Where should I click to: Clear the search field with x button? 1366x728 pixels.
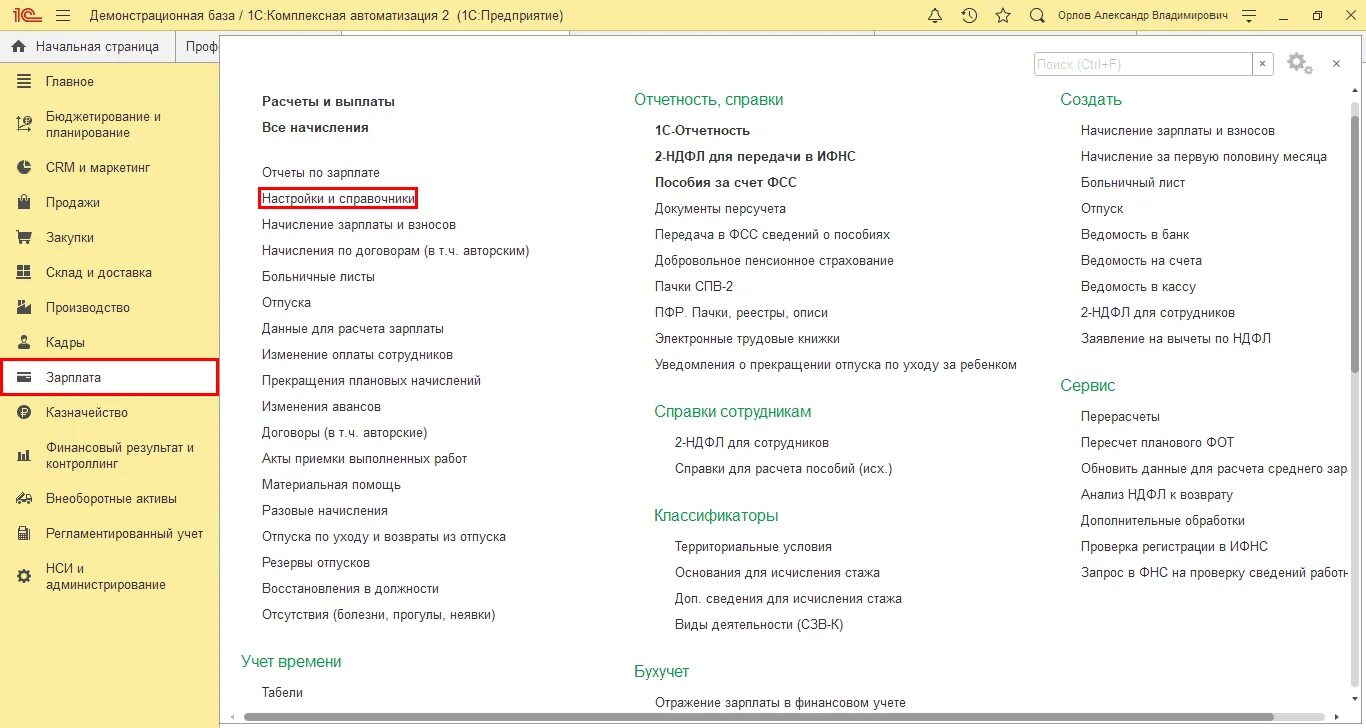1263,64
